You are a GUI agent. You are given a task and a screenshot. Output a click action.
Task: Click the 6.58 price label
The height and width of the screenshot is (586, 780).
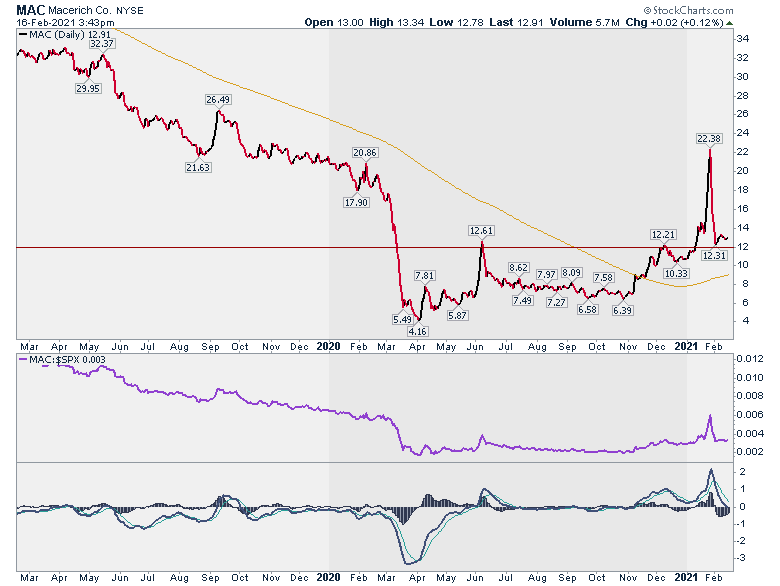(587, 309)
